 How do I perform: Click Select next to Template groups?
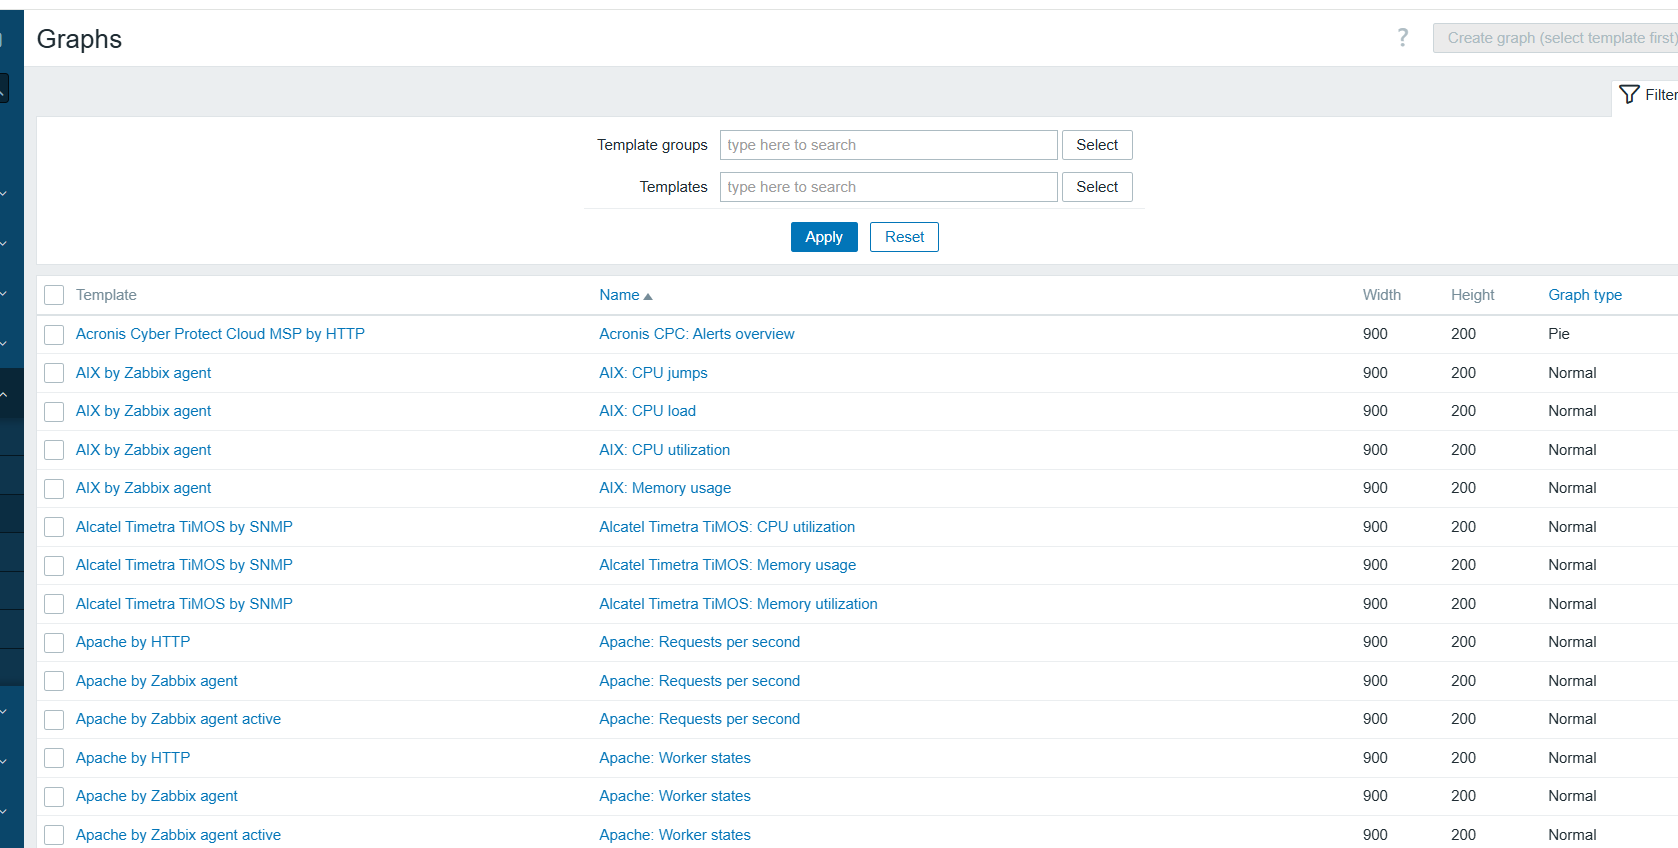[x=1097, y=145]
